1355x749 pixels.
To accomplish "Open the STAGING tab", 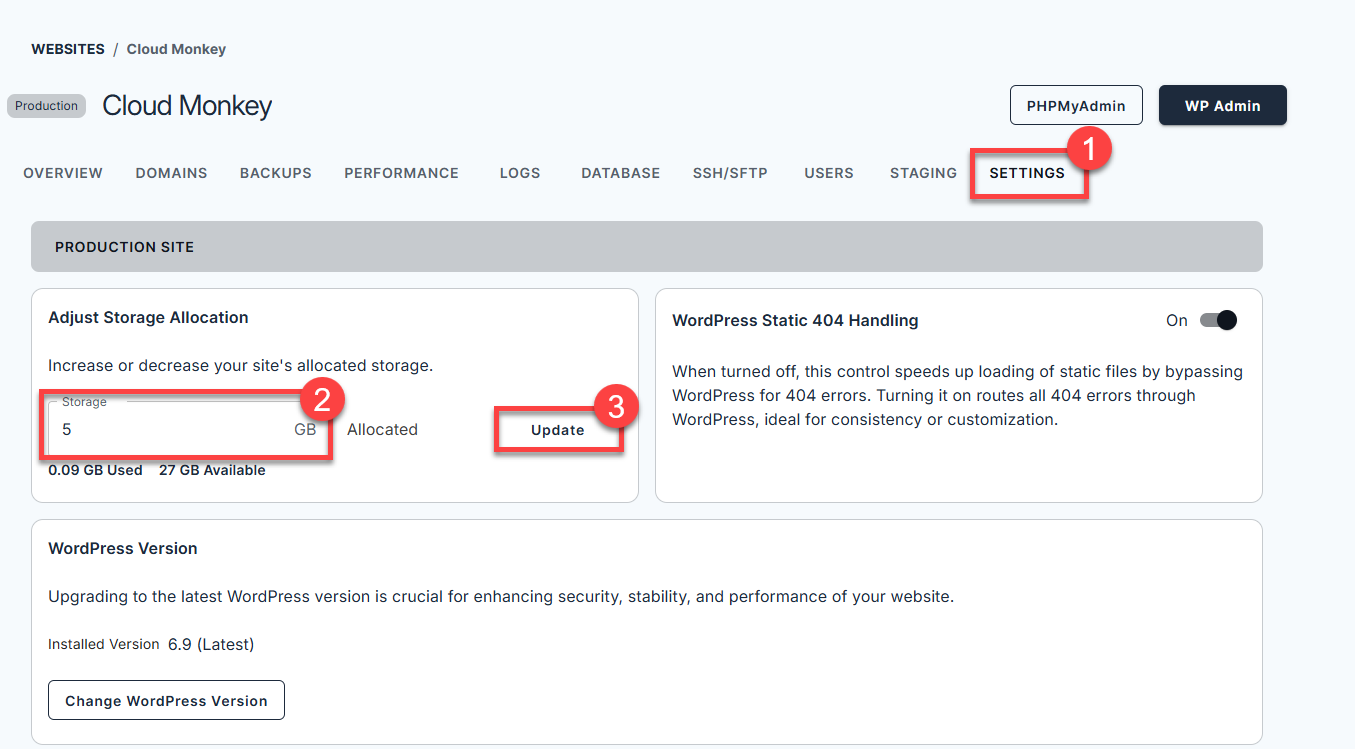I will point(921,172).
